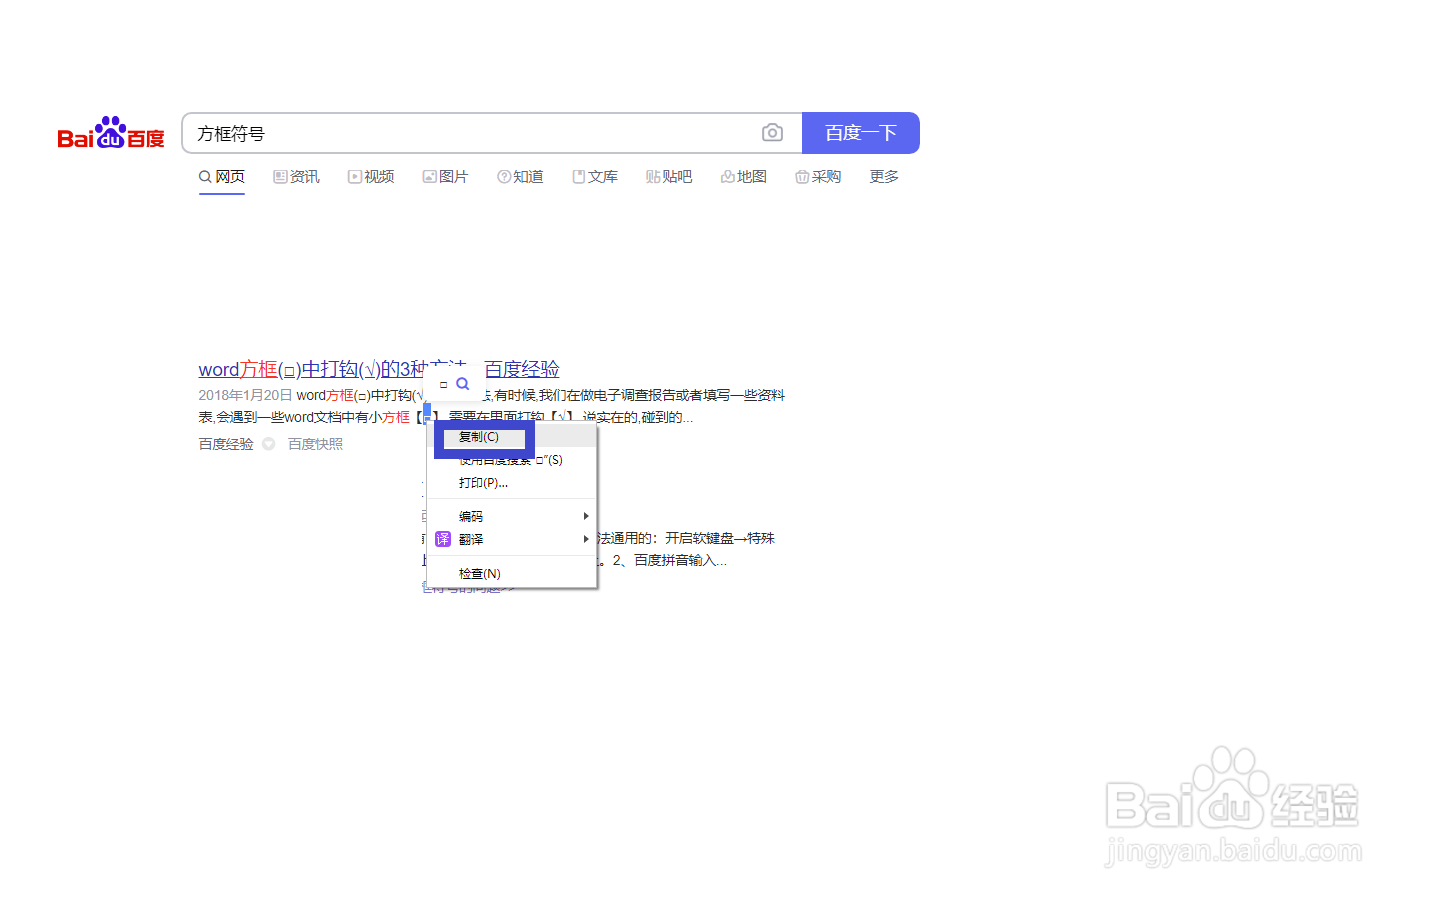Open the 更多 more options menu

click(x=883, y=176)
